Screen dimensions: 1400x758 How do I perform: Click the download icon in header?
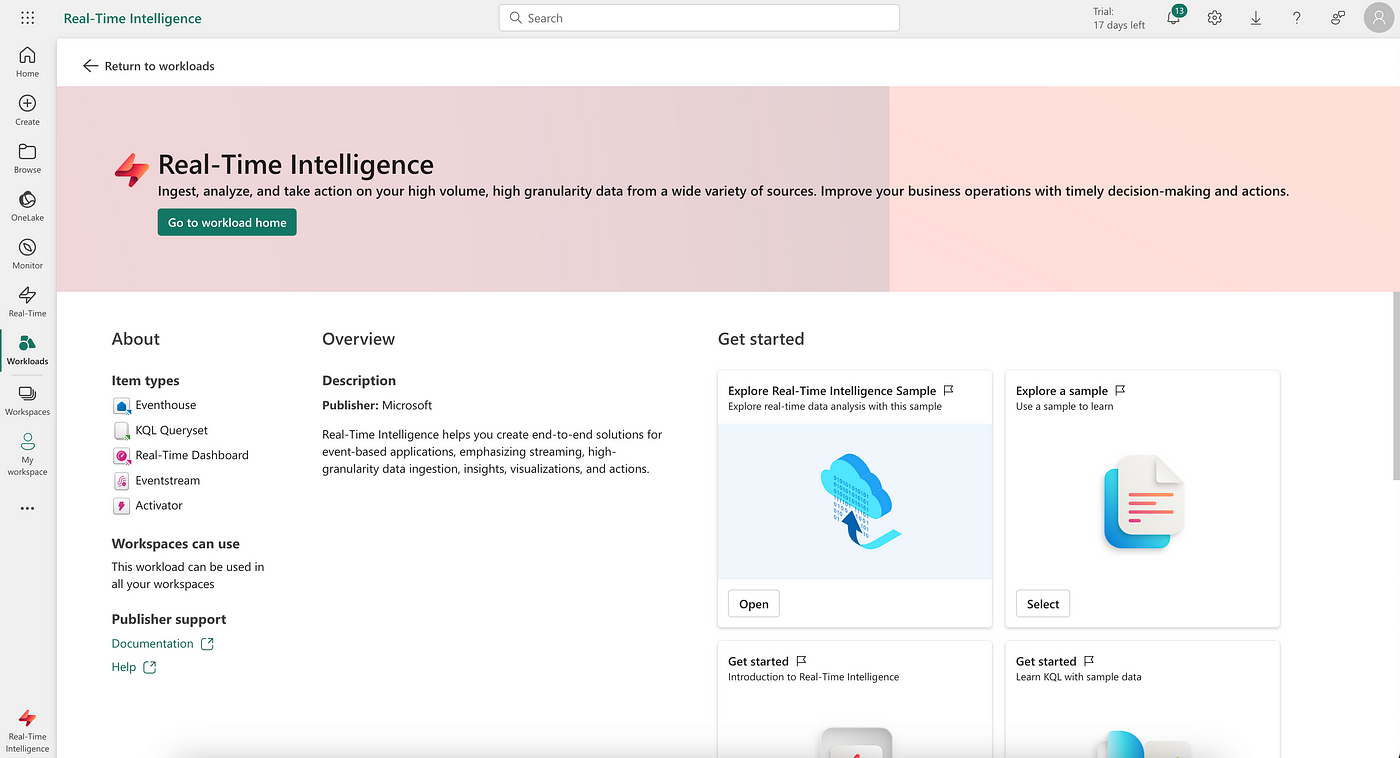[x=1255, y=18]
